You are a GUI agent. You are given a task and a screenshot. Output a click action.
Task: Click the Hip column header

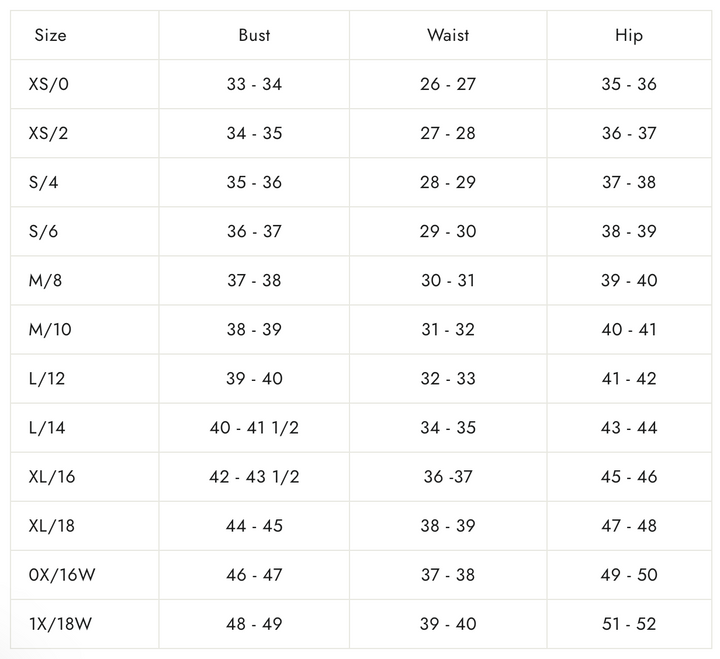click(629, 35)
